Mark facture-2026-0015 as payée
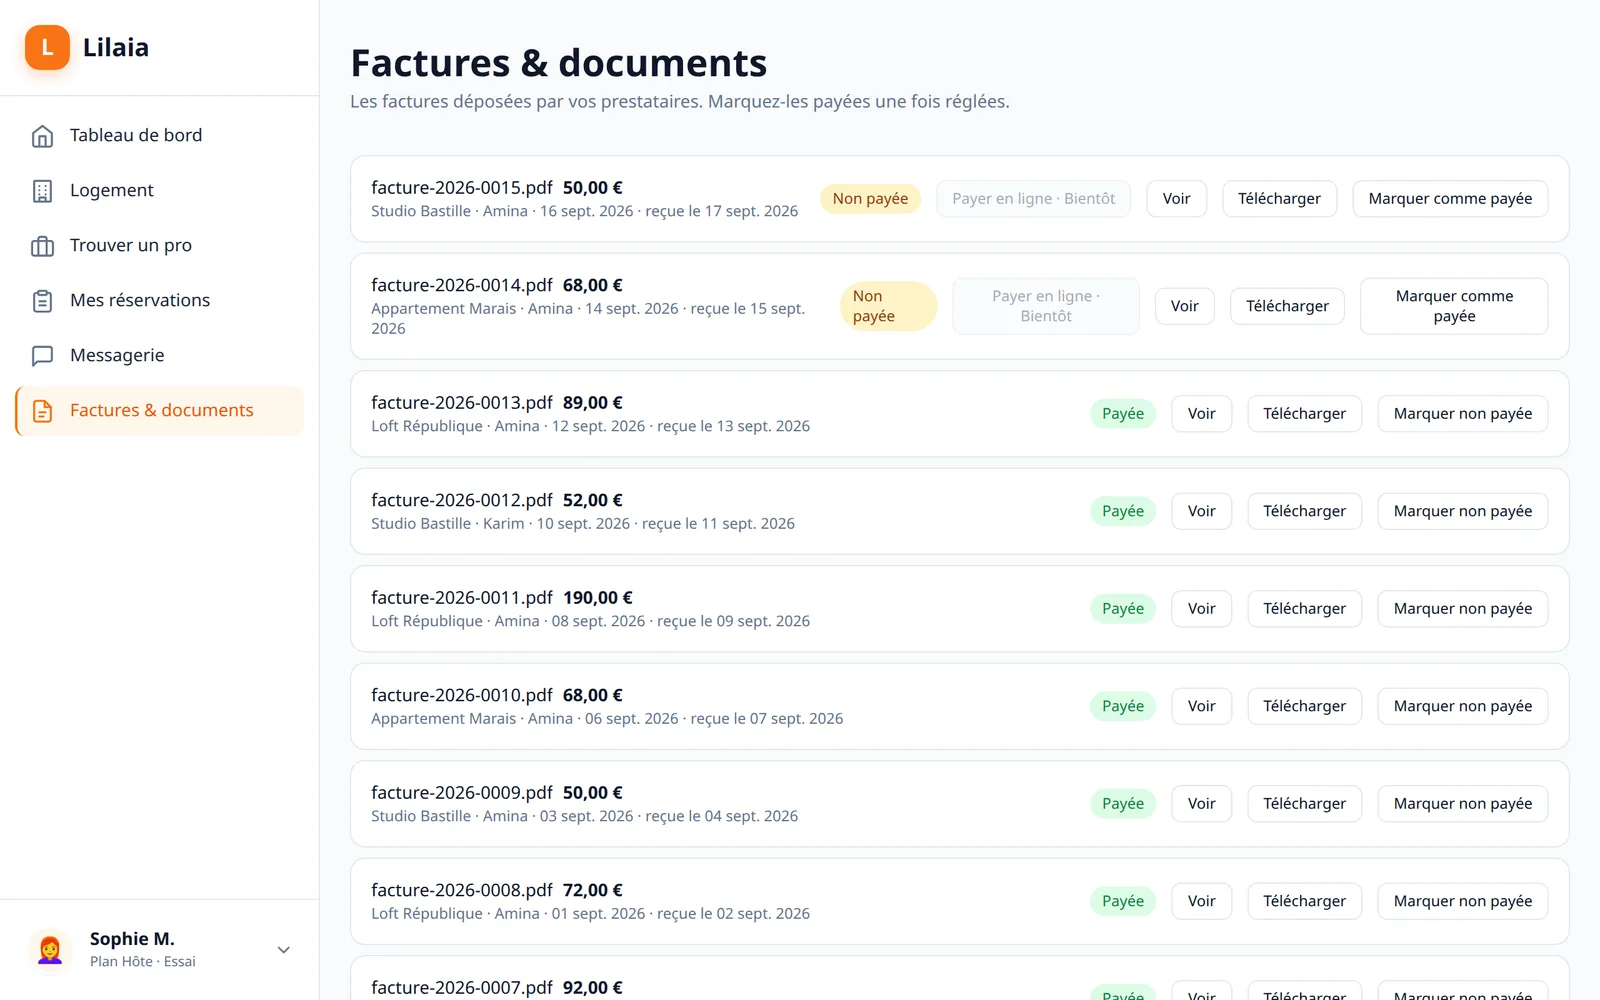This screenshot has height=1000, width=1600. tap(1450, 199)
